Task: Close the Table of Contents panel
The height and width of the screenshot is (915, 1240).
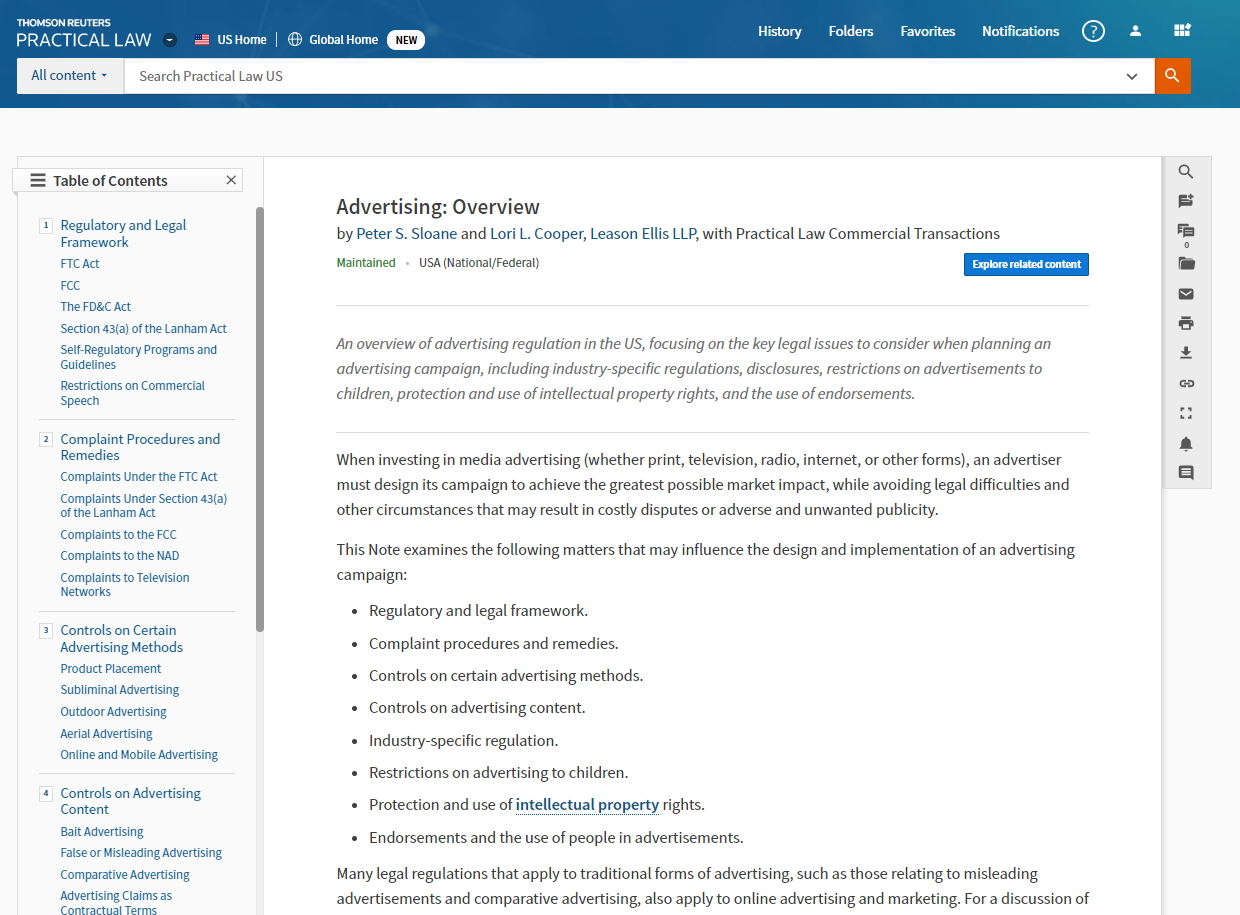Action: [x=231, y=180]
